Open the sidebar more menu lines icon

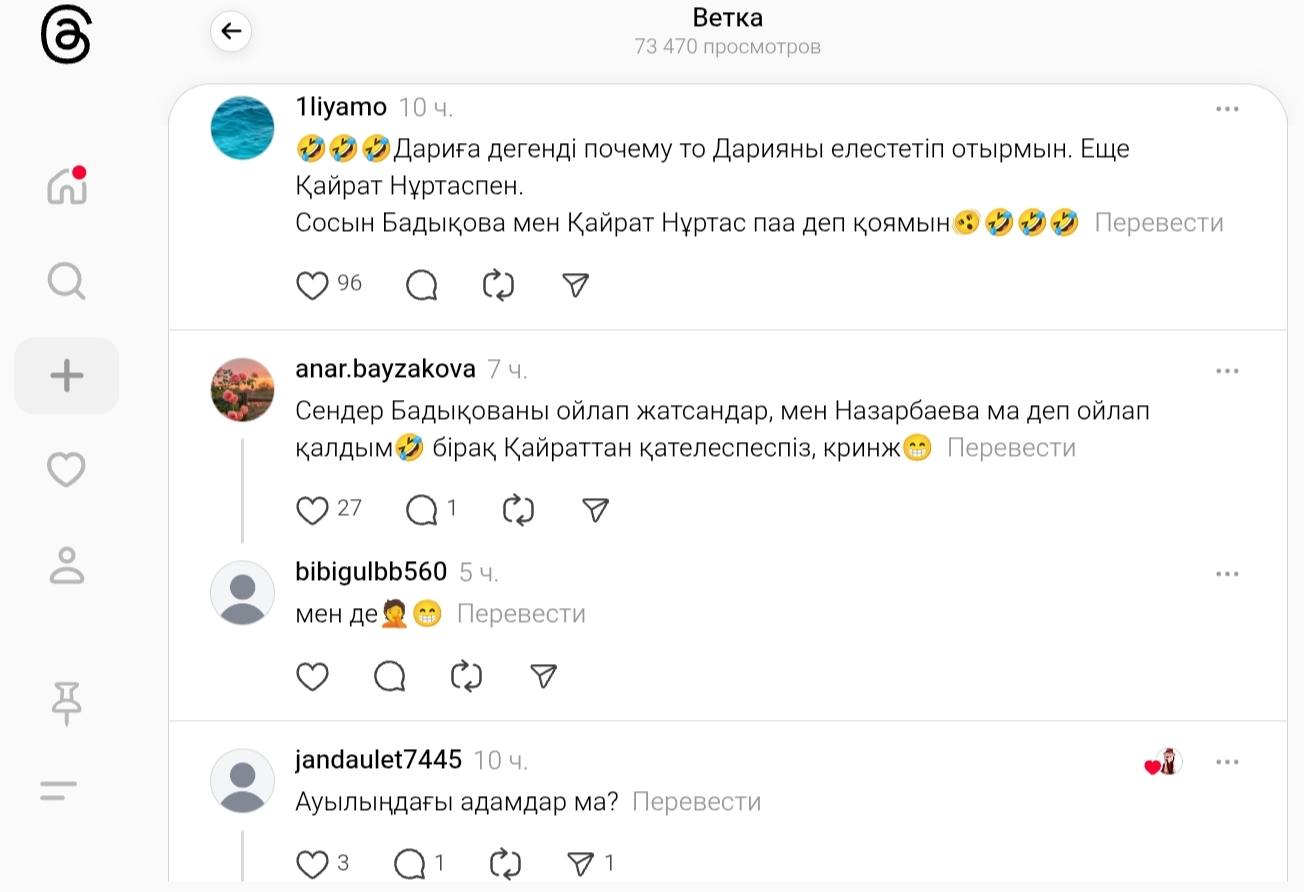click(59, 791)
